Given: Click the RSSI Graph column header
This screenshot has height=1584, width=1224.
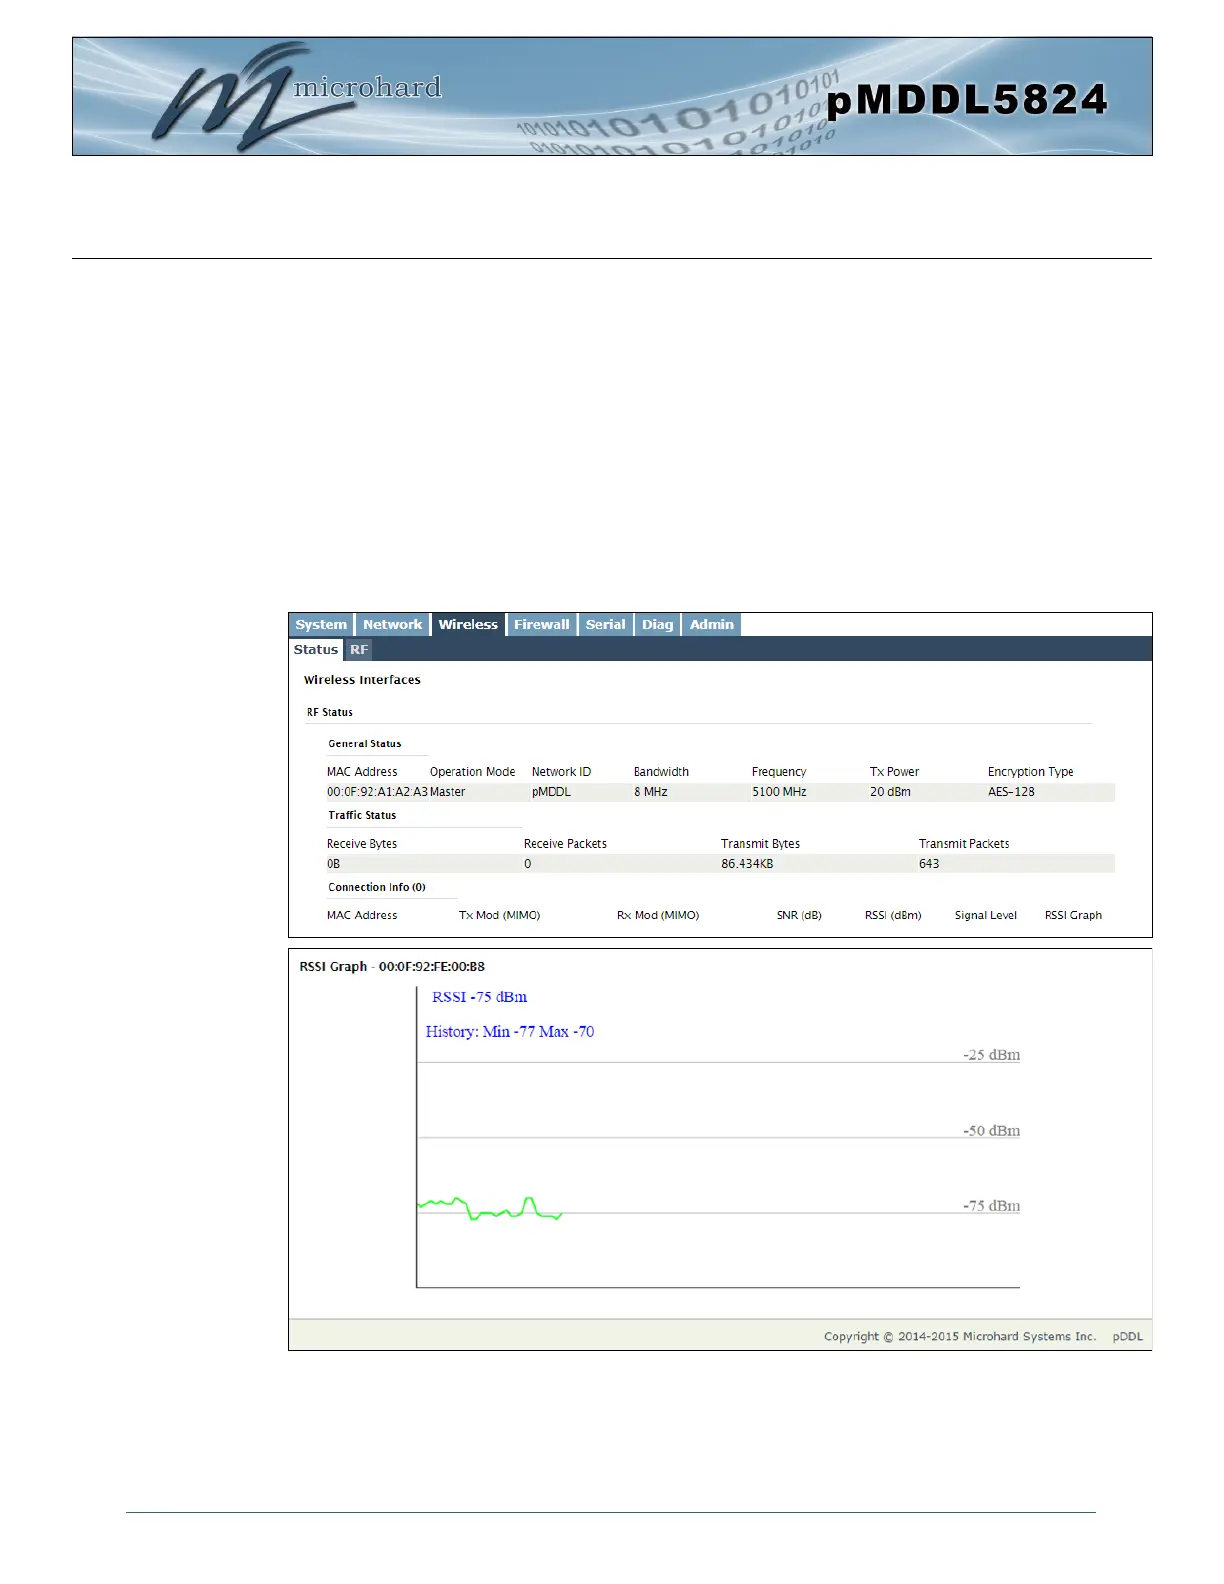Looking at the screenshot, I should click(x=1073, y=916).
